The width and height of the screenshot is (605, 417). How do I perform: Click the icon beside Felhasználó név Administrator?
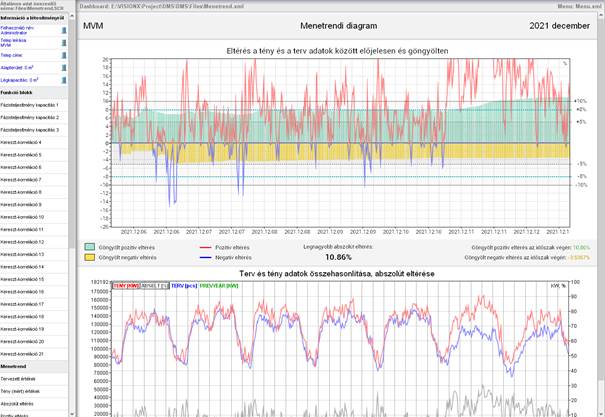(x=65, y=30)
